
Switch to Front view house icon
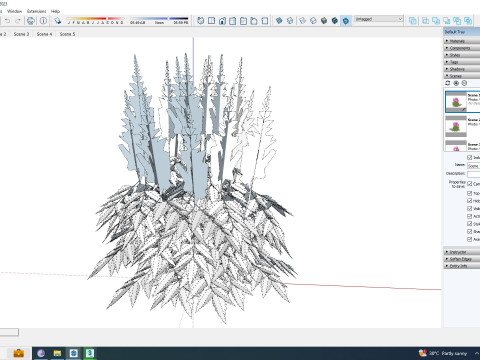[x=222, y=21]
